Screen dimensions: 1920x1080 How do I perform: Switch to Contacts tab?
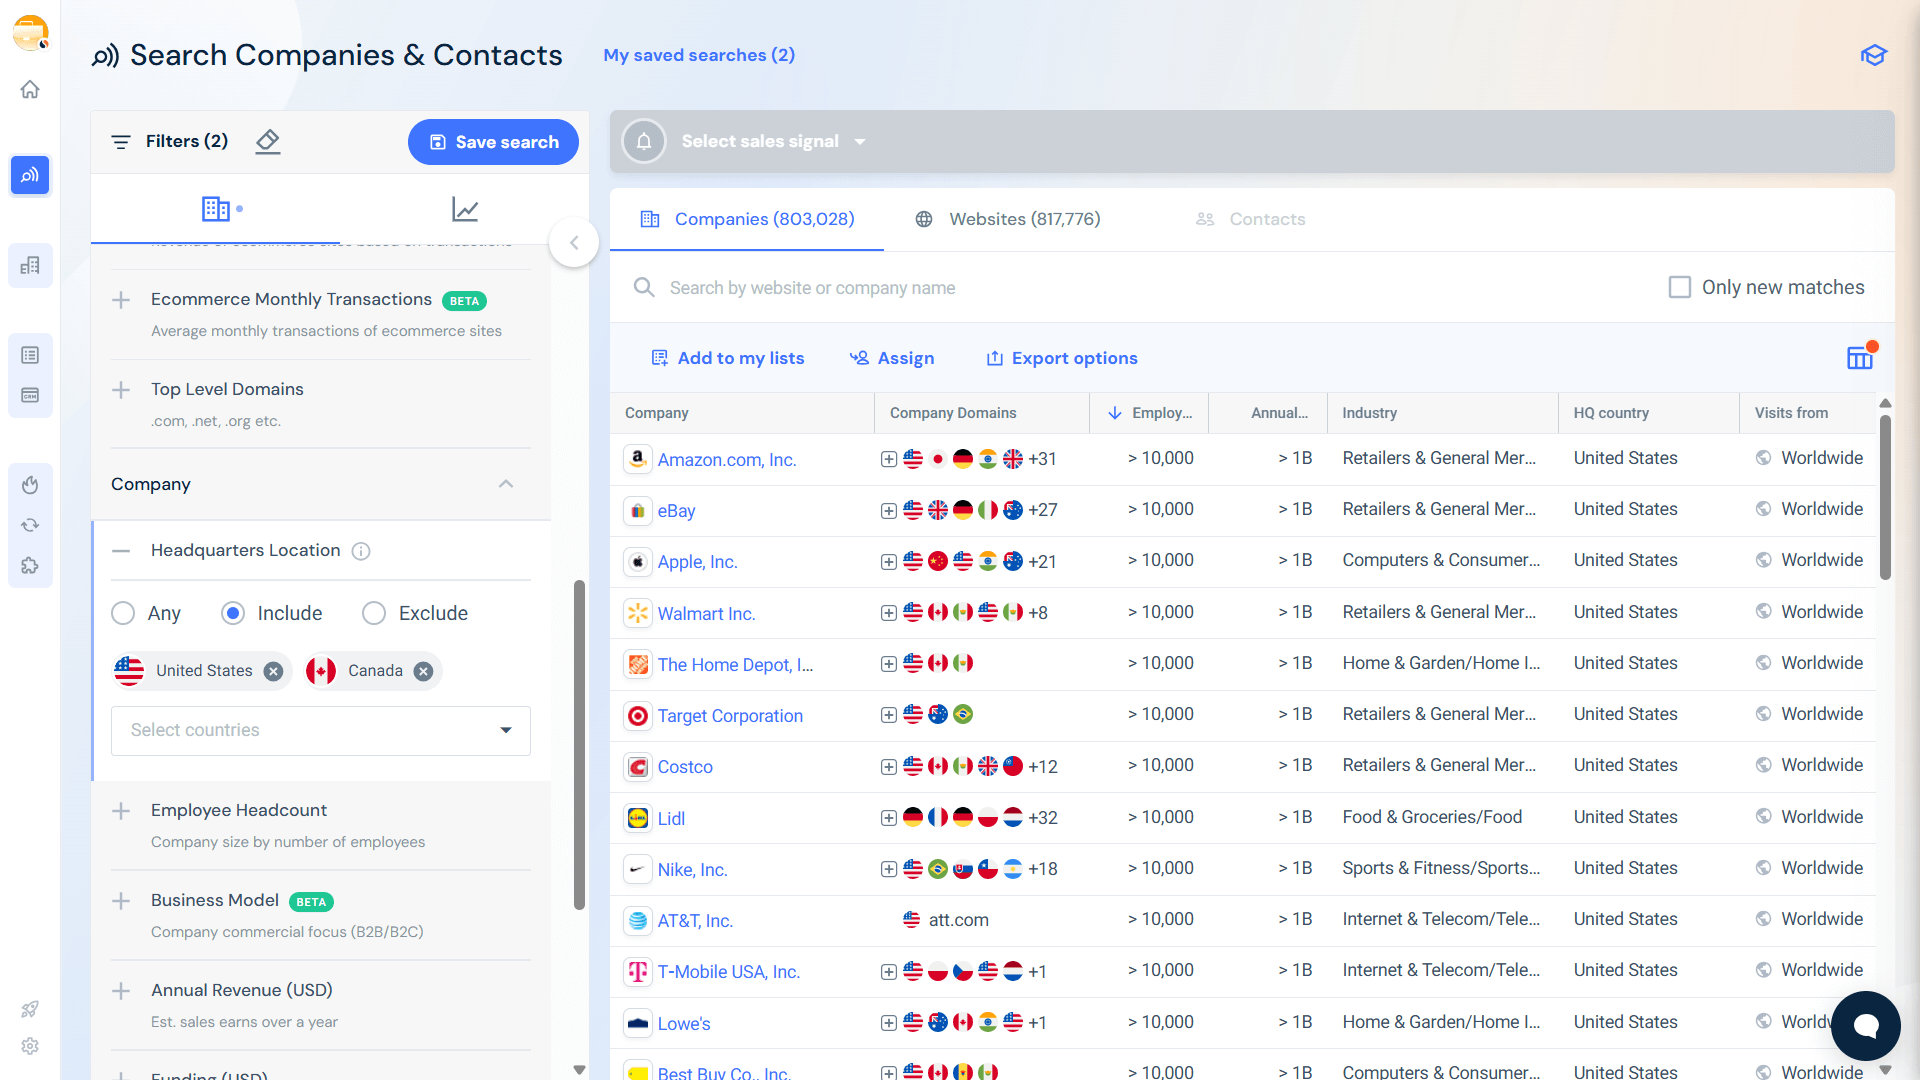[x=1250, y=219]
